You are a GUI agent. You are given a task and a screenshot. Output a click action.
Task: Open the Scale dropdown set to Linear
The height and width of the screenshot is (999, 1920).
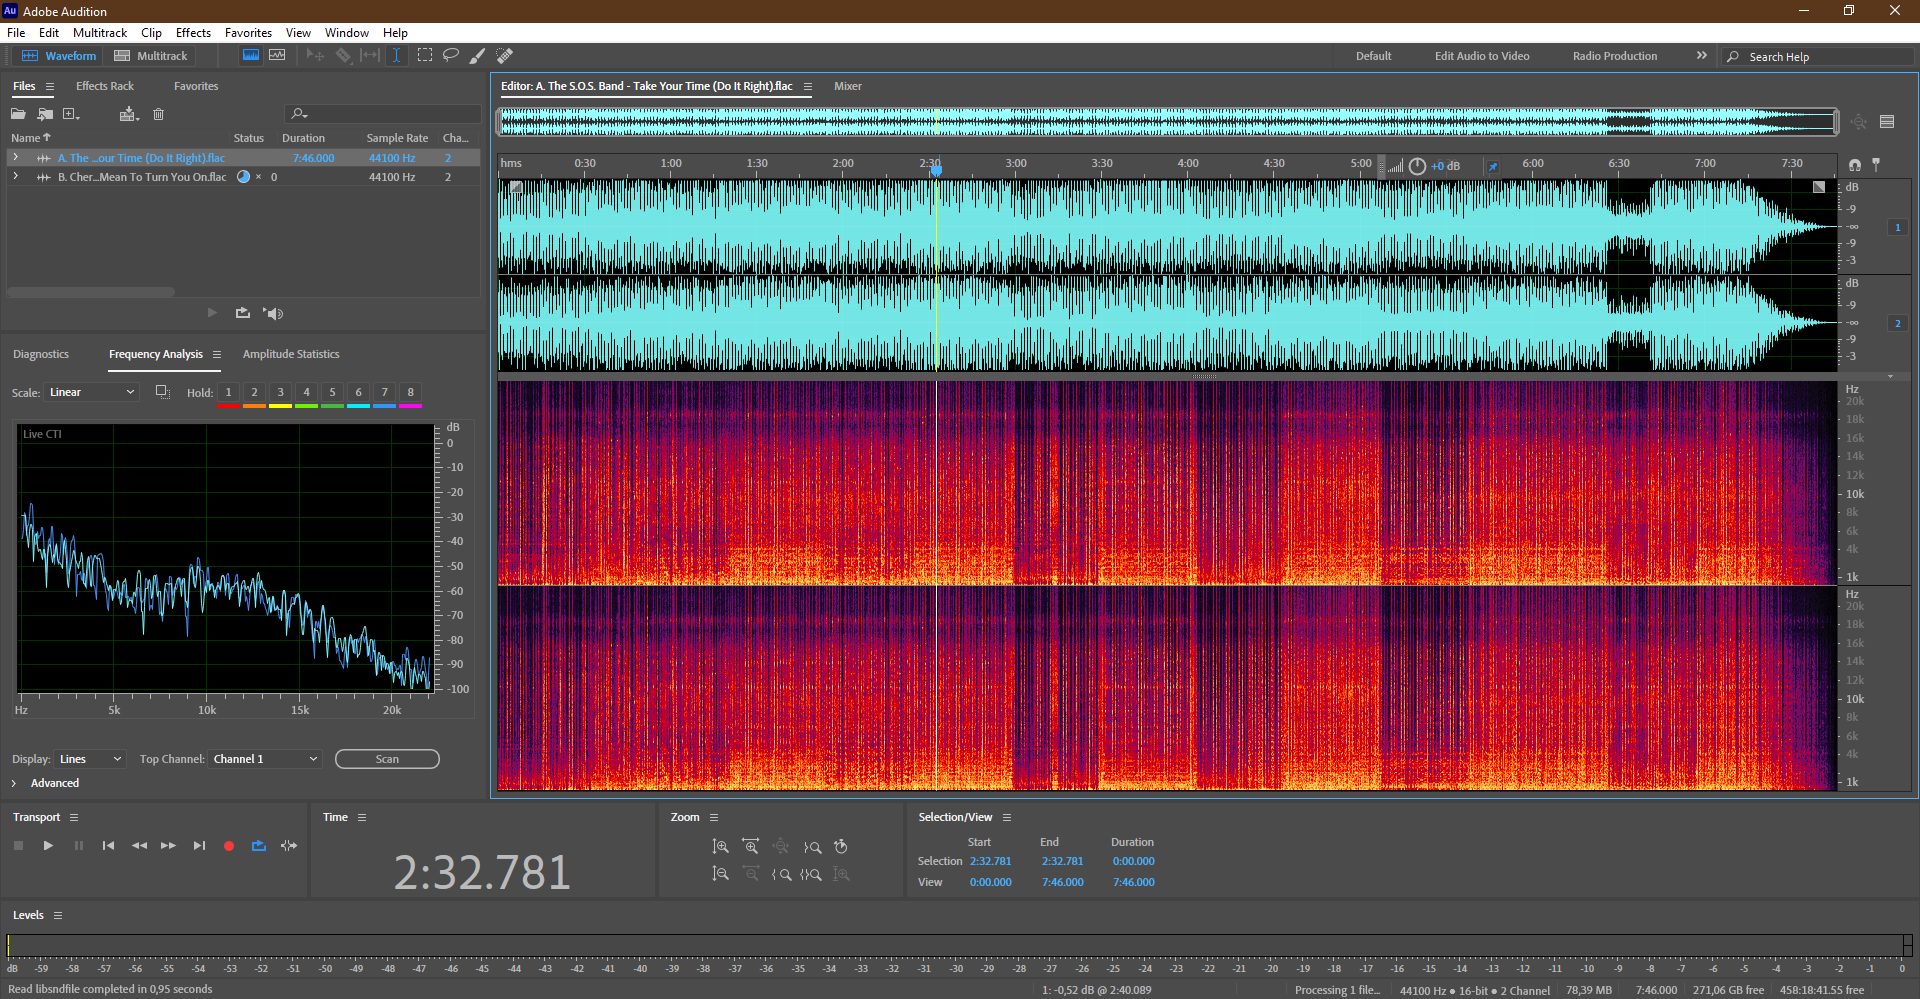tap(91, 392)
